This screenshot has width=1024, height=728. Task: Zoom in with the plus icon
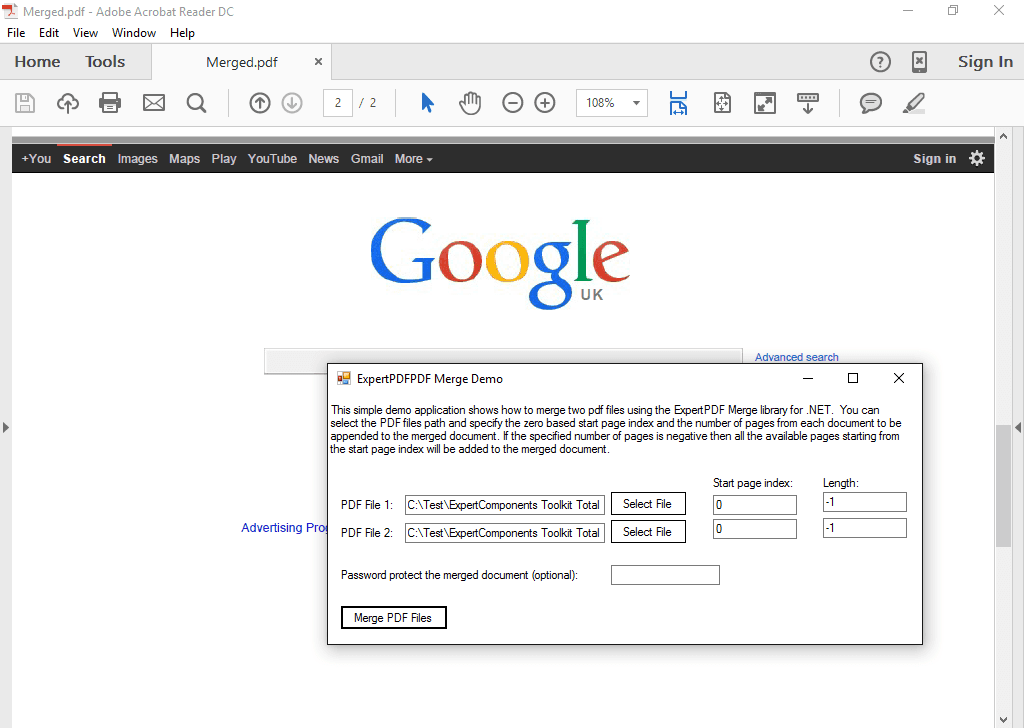545,103
